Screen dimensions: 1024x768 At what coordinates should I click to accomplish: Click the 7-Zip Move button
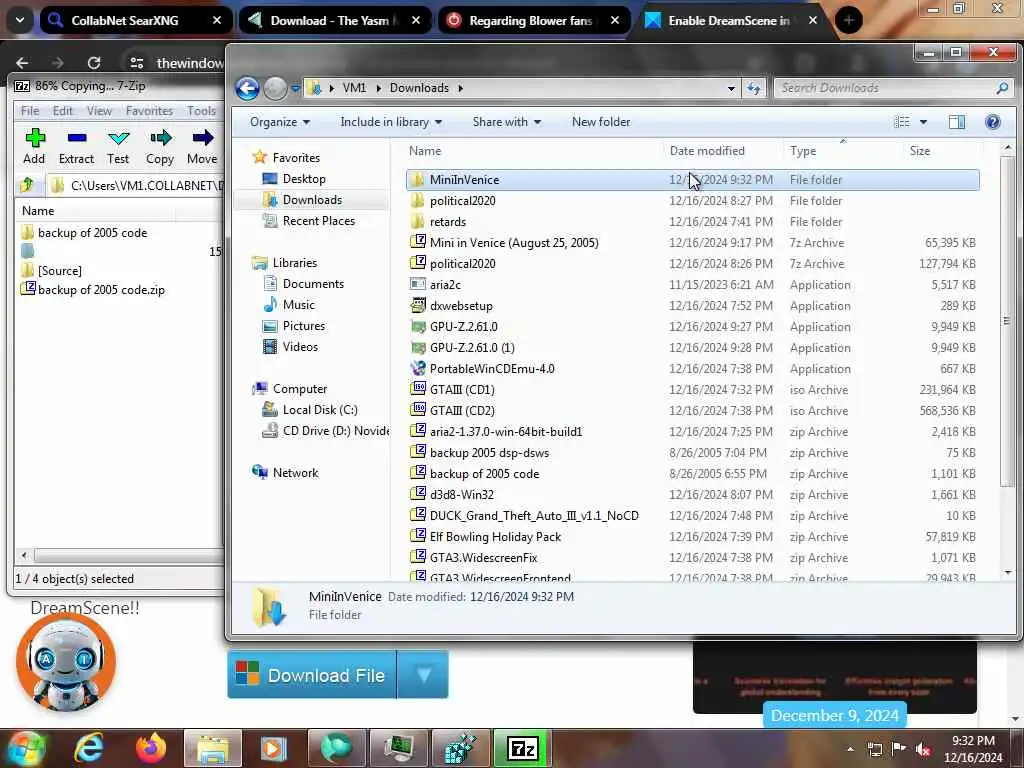(x=202, y=146)
